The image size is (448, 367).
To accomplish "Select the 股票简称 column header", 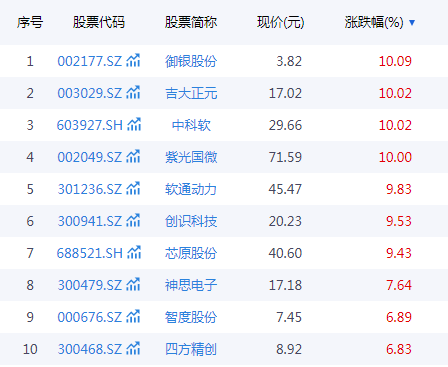I will (191, 22).
